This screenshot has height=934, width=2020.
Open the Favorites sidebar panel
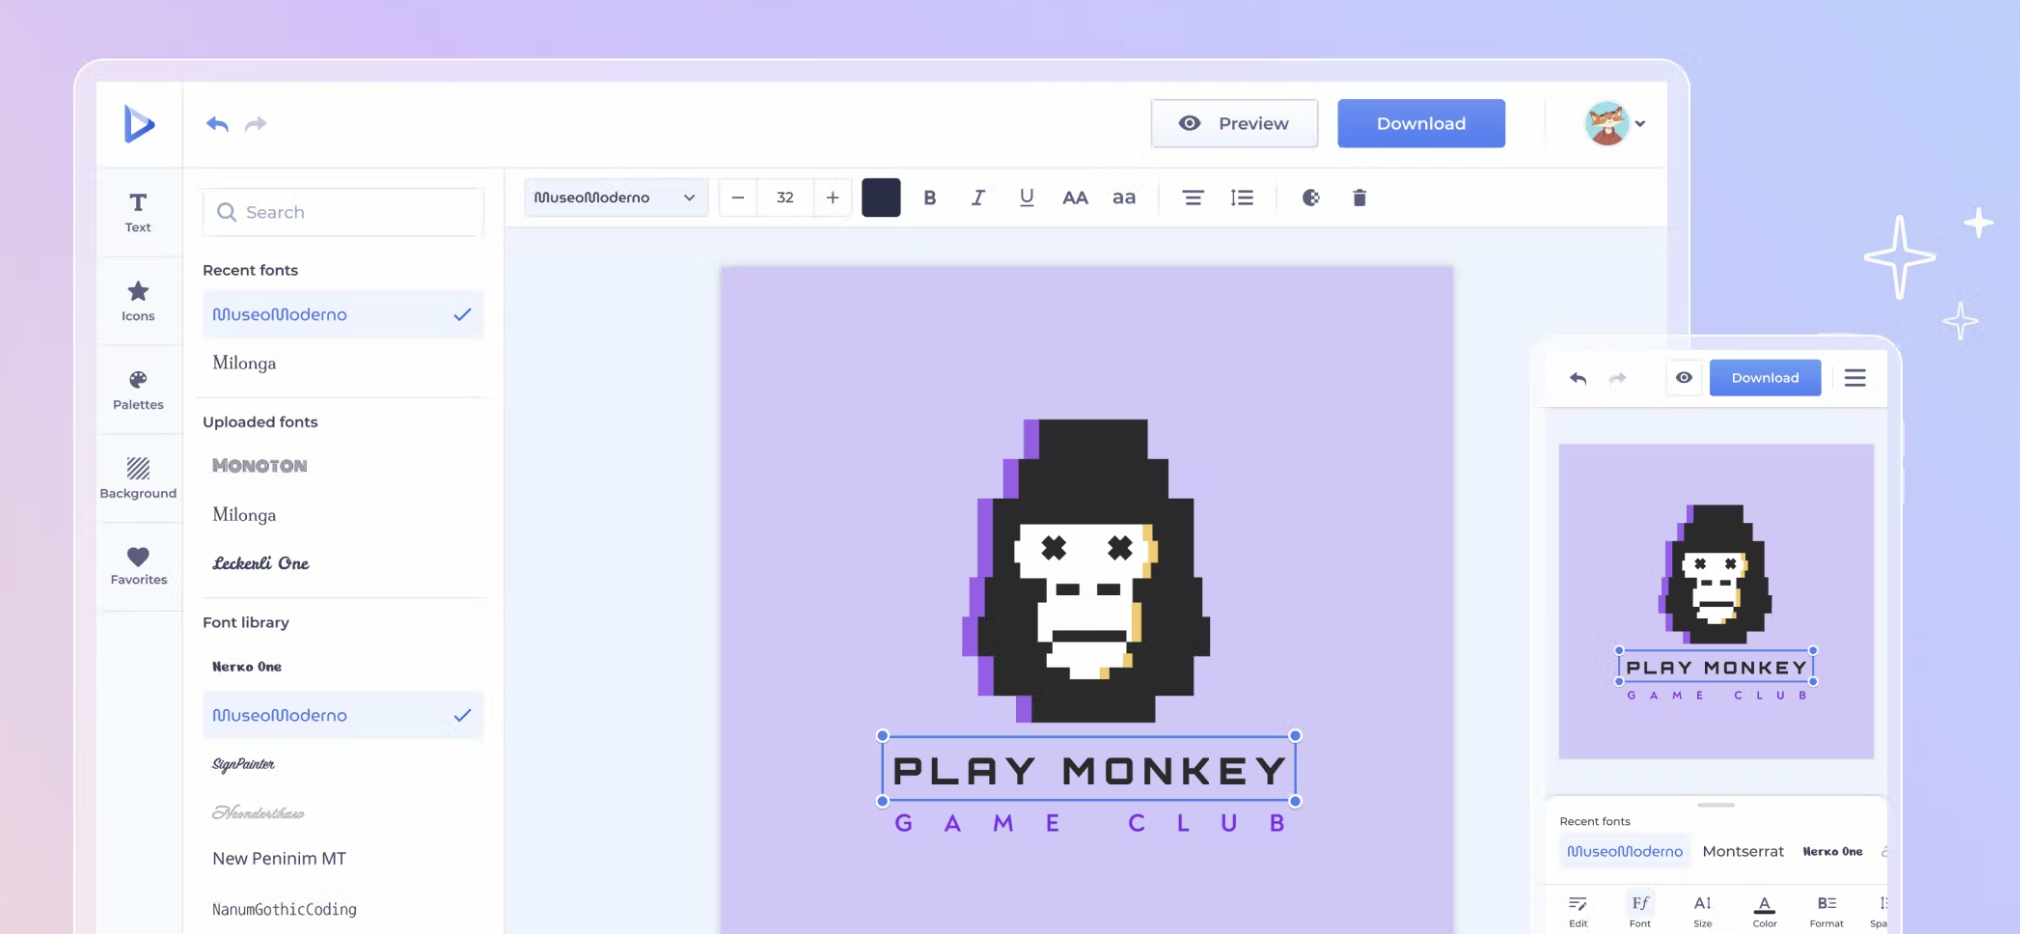[x=138, y=566]
